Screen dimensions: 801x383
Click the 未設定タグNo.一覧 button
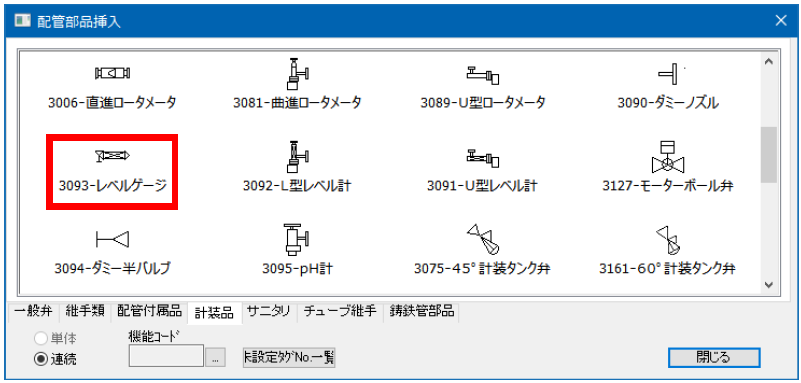[x=289, y=358]
